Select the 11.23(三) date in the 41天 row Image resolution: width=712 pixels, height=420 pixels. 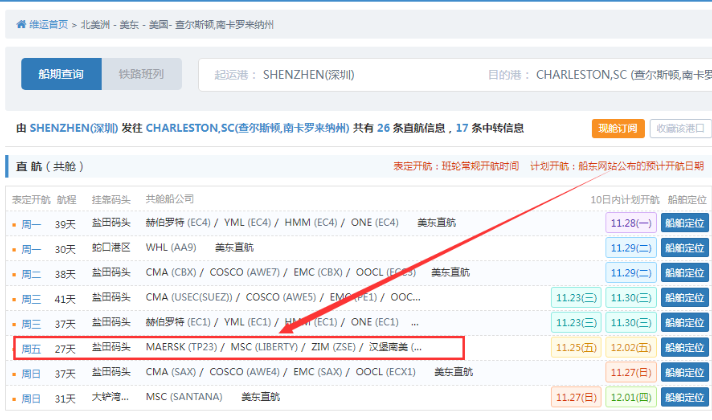coord(576,298)
